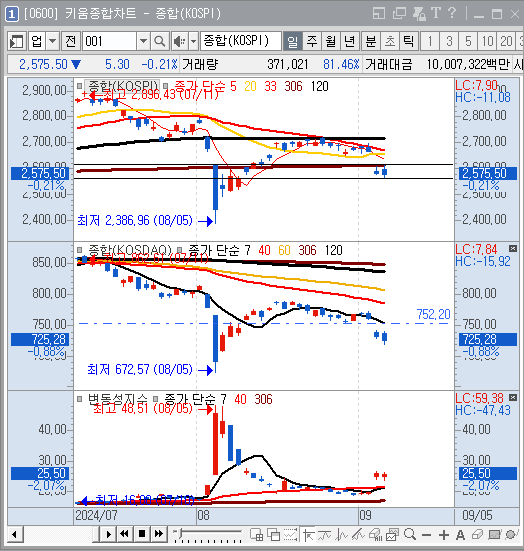
Task: Select the 일 daily period tab
Action: click(x=292, y=41)
